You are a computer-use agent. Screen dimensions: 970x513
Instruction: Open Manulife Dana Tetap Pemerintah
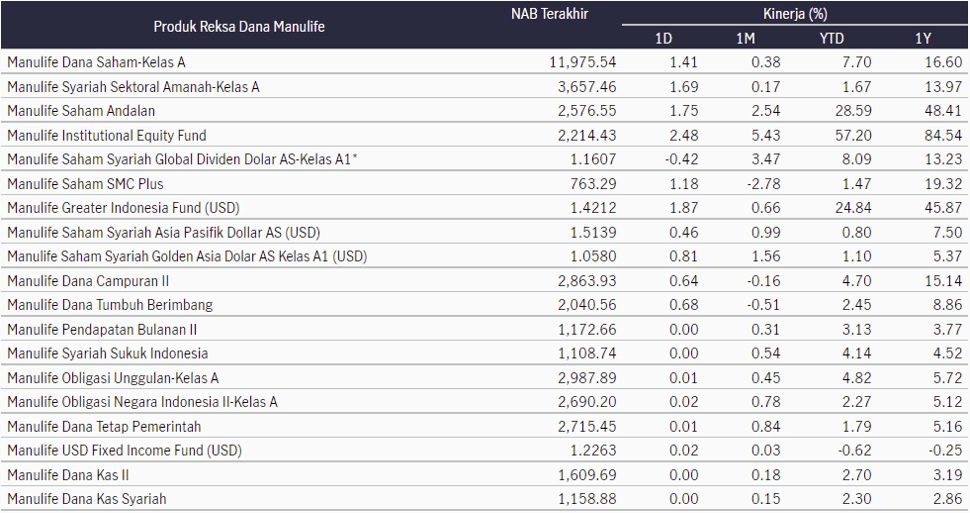pos(104,426)
